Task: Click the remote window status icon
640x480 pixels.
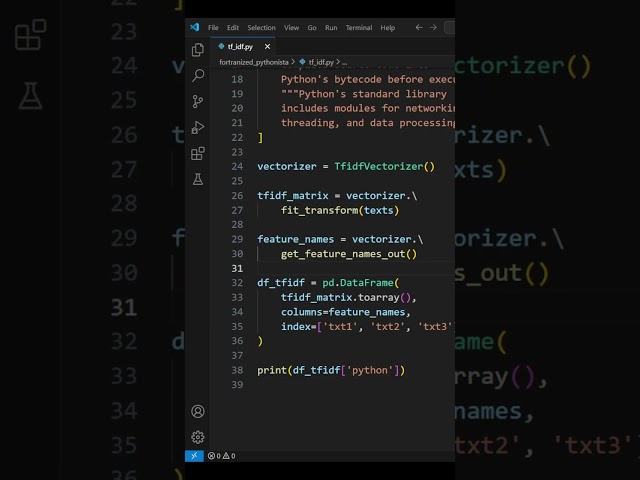Action: 194,456
